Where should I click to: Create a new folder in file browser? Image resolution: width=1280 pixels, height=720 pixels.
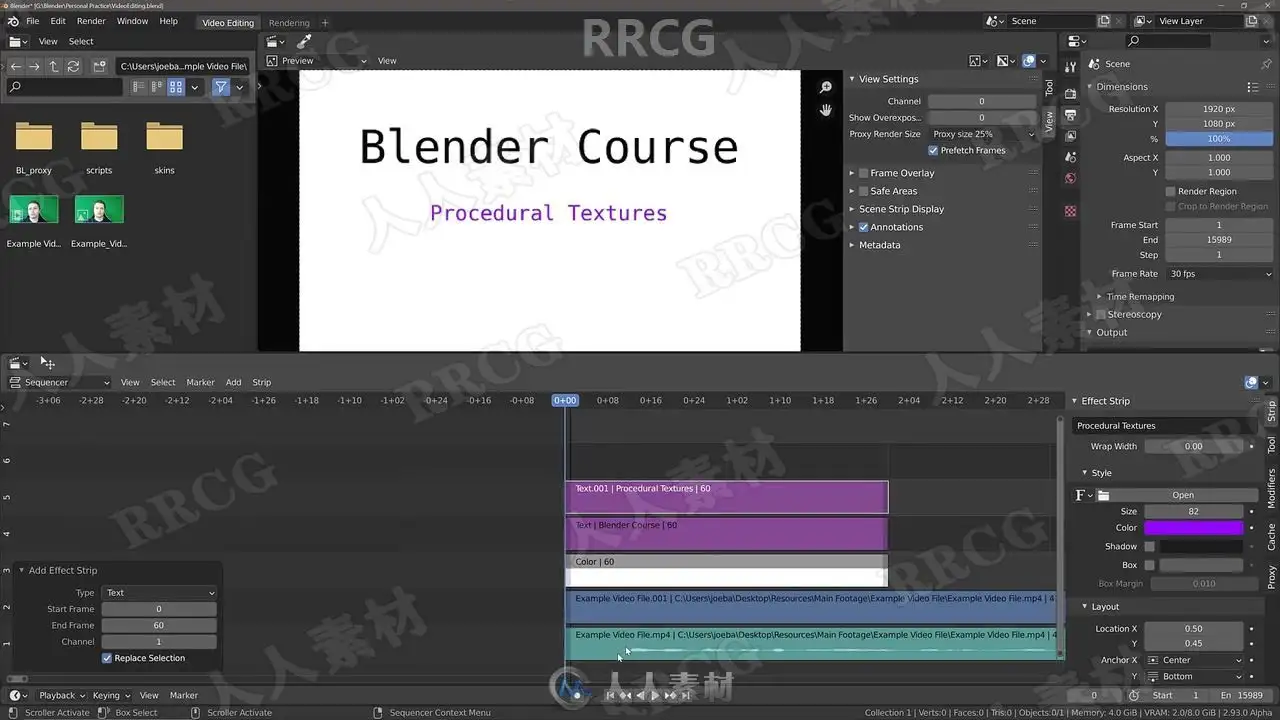[99, 66]
